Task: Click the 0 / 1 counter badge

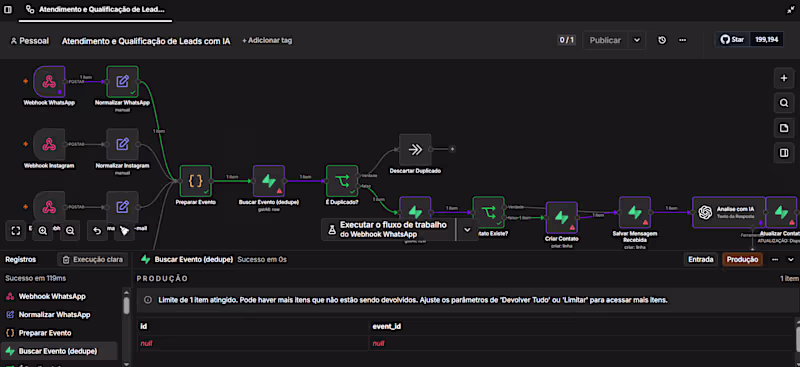Action: pos(566,40)
